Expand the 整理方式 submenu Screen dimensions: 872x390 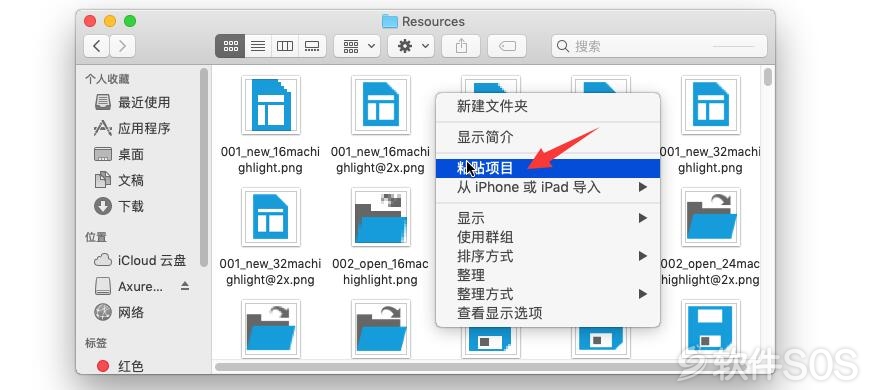point(548,294)
